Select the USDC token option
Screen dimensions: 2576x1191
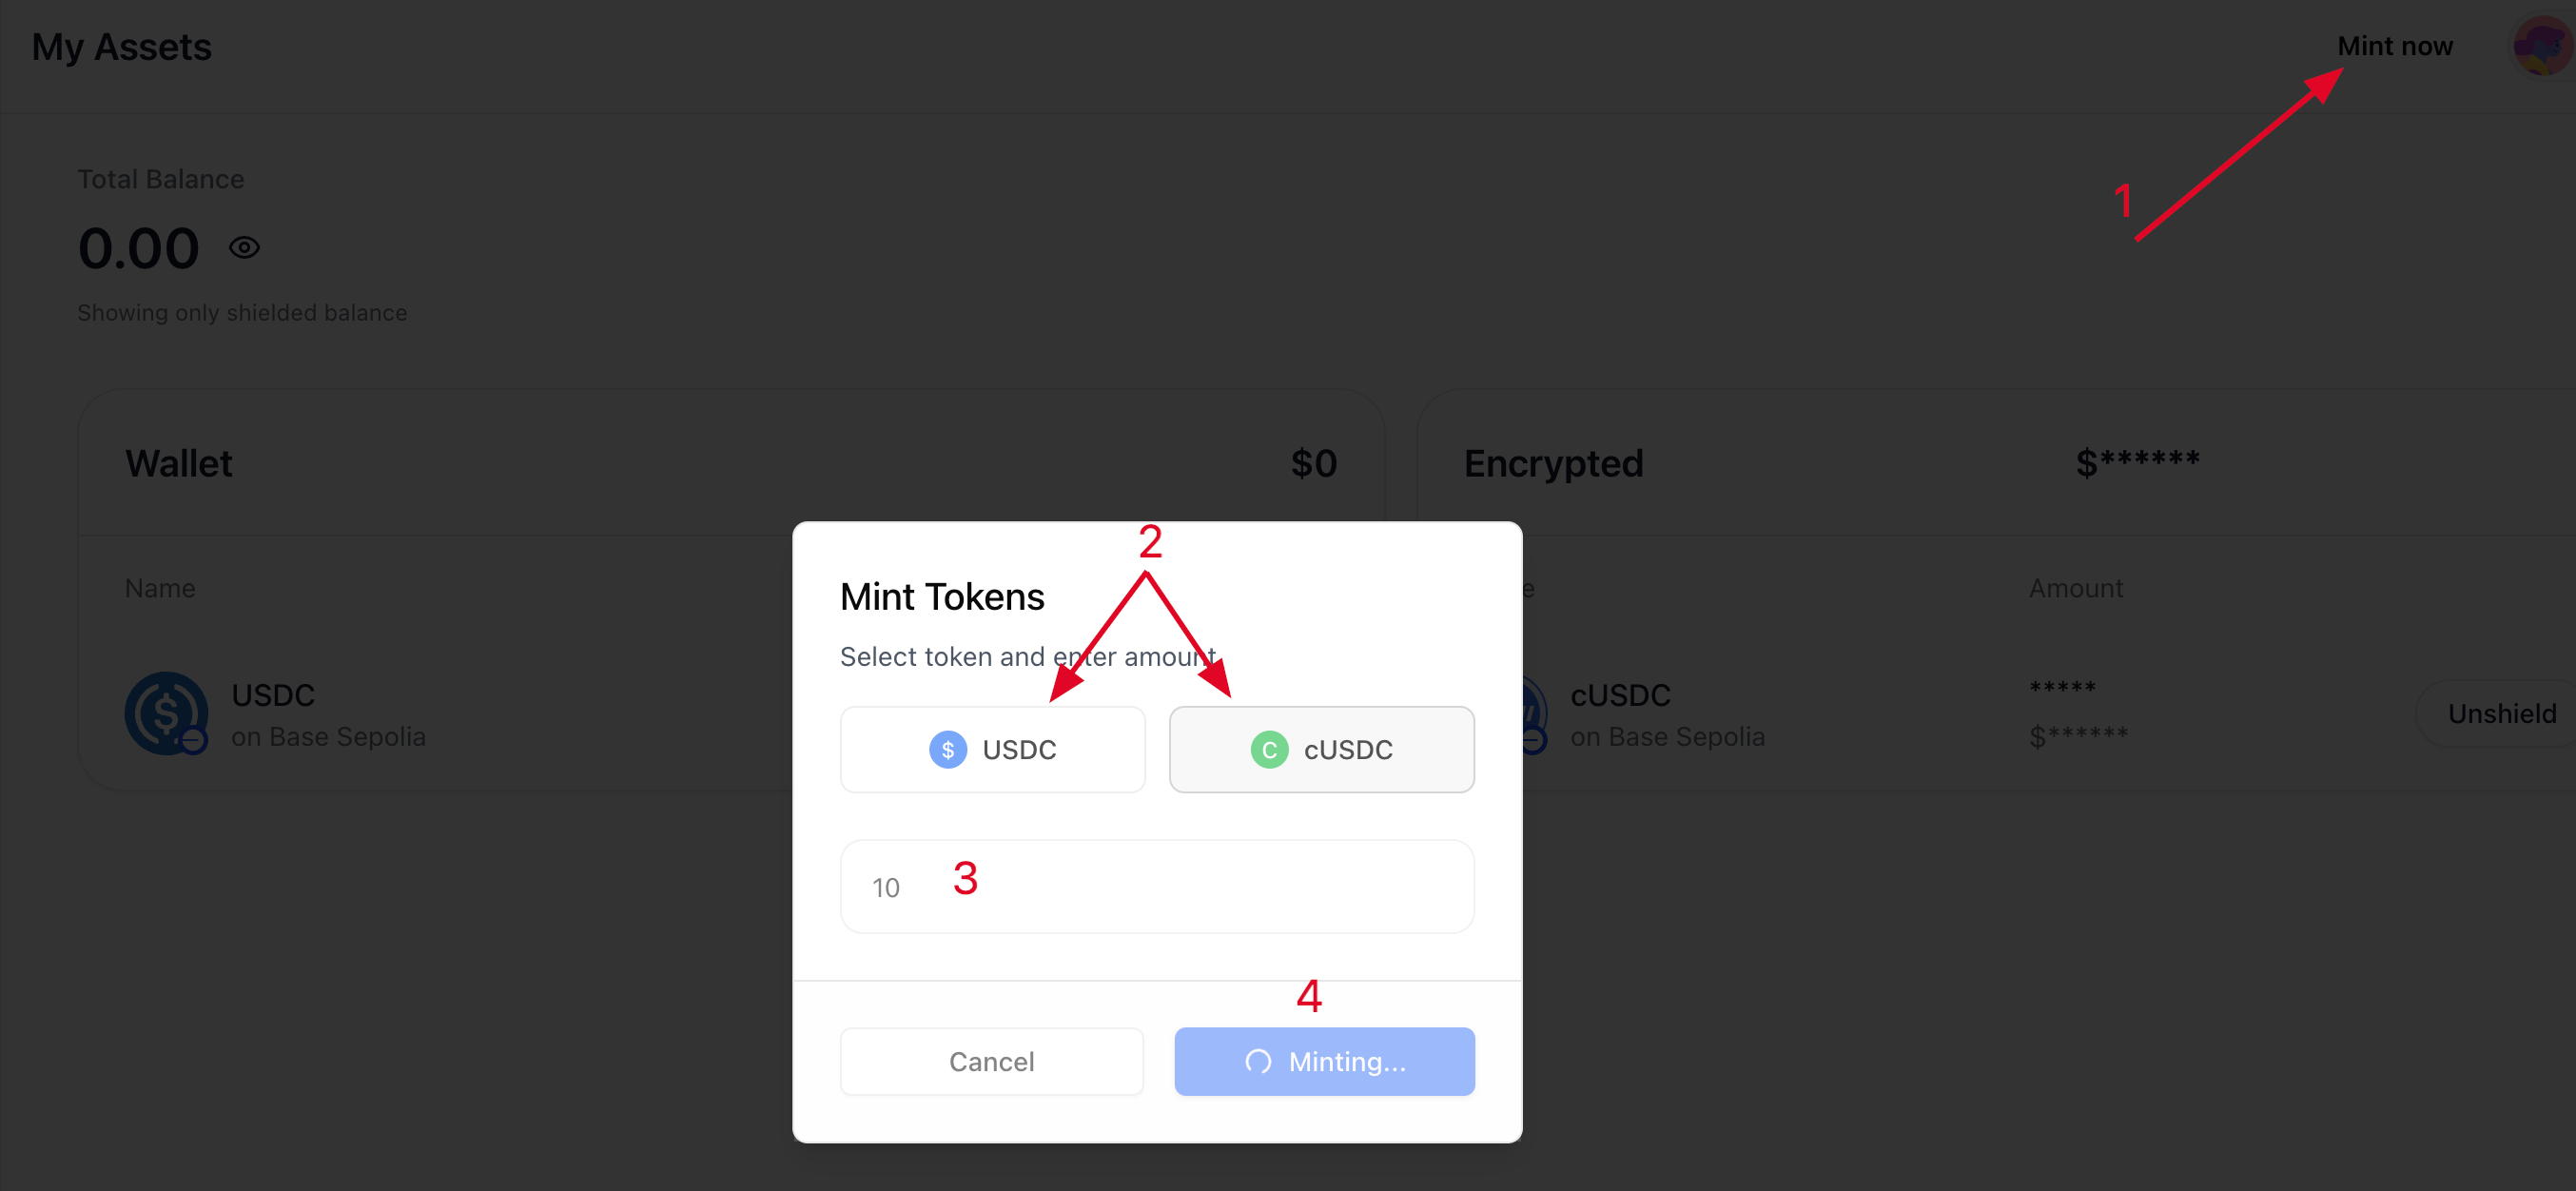click(992, 750)
